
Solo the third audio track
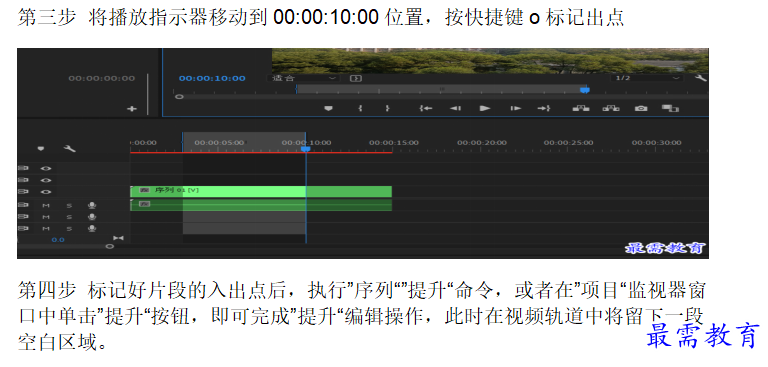pyautogui.click(x=69, y=228)
